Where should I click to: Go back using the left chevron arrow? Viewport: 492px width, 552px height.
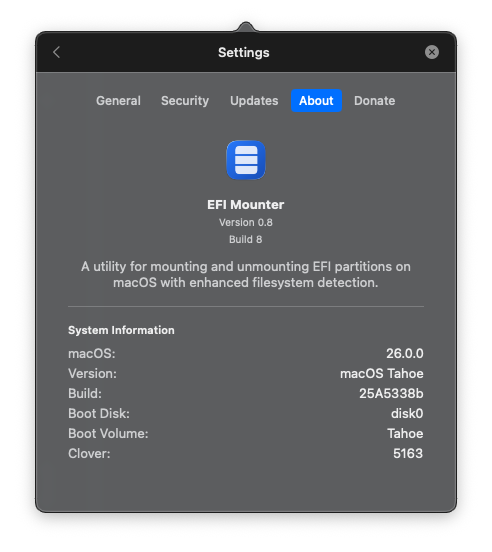(57, 52)
